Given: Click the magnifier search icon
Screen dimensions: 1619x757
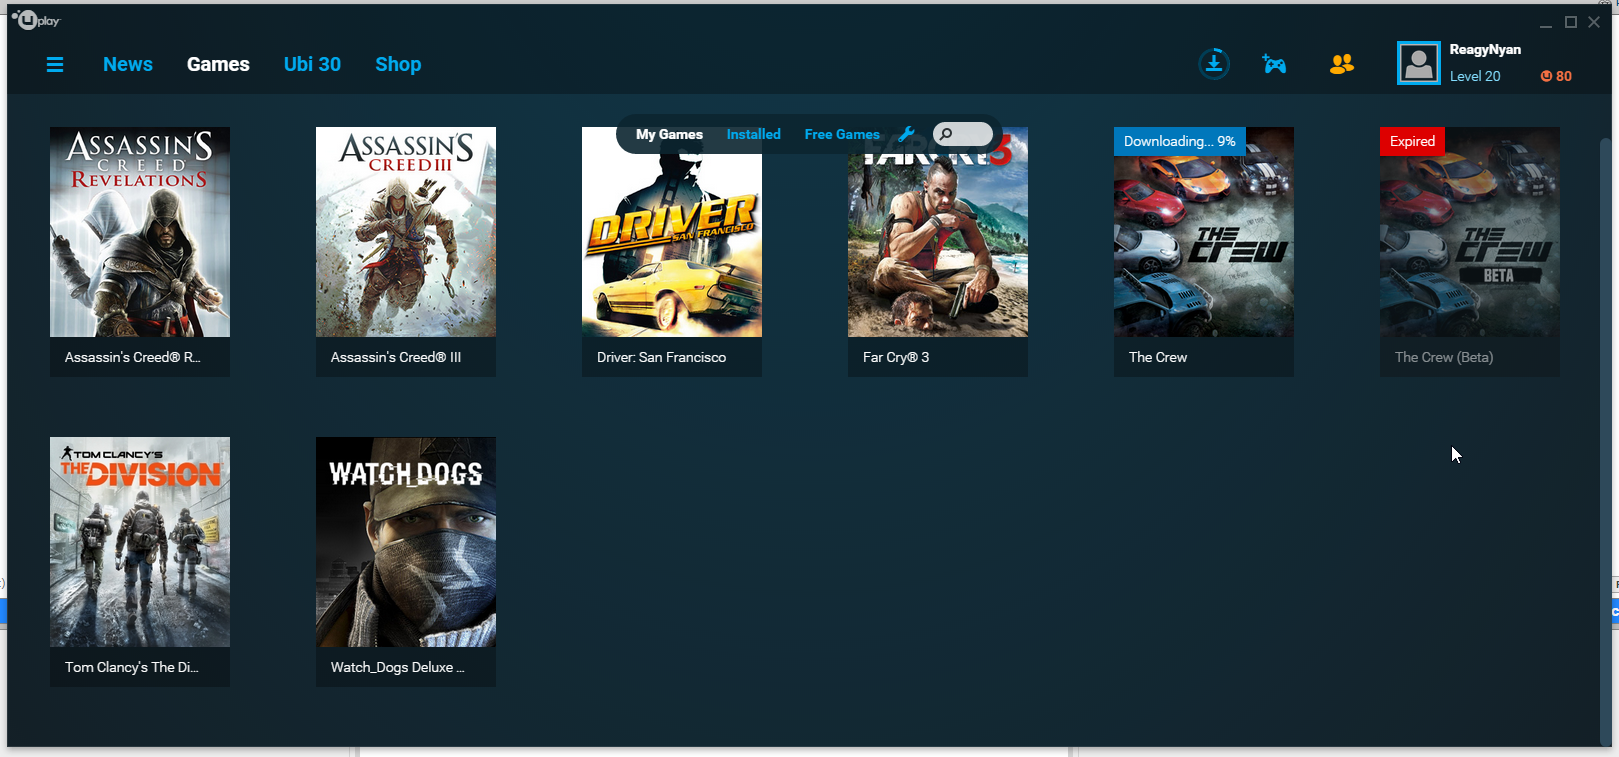Looking at the screenshot, I should [x=946, y=134].
